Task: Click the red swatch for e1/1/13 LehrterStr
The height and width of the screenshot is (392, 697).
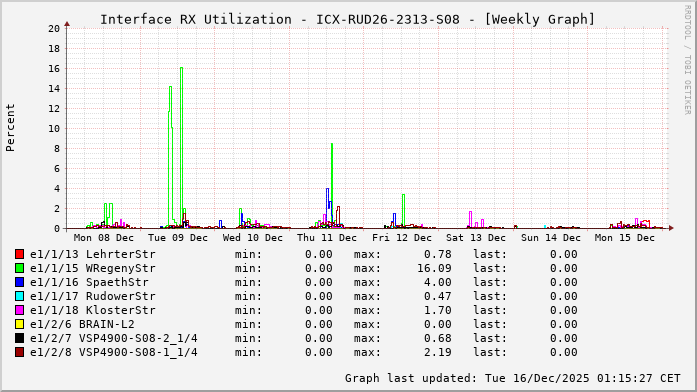Action: pyautogui.click(x=19, y=254)
